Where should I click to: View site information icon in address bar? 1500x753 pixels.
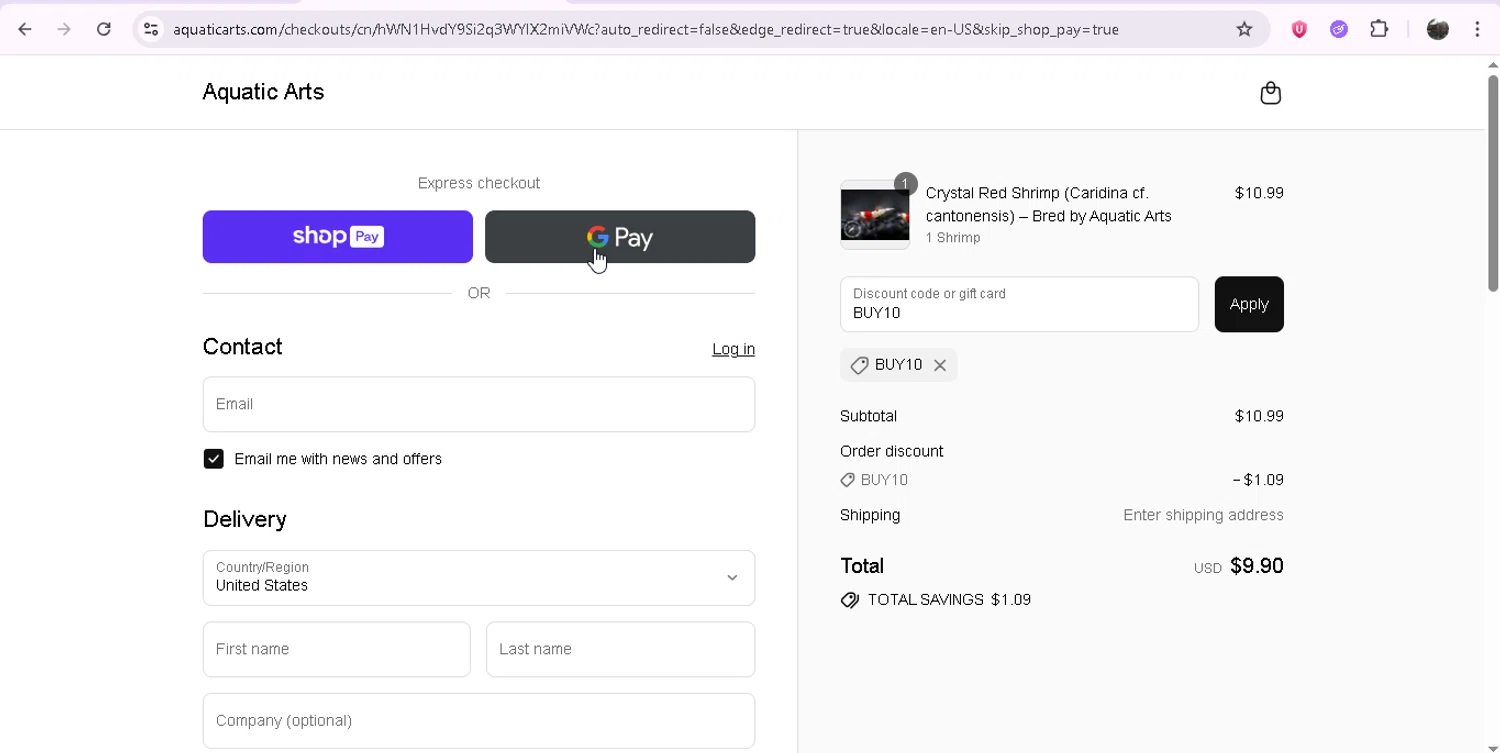(151, 29)
